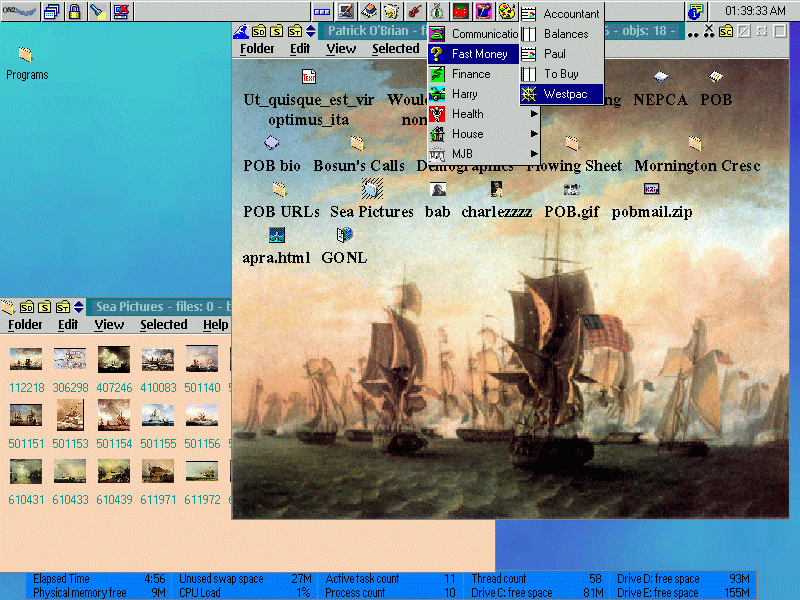
Task: Select the Finance menu entry
Action: click(473, 74)
